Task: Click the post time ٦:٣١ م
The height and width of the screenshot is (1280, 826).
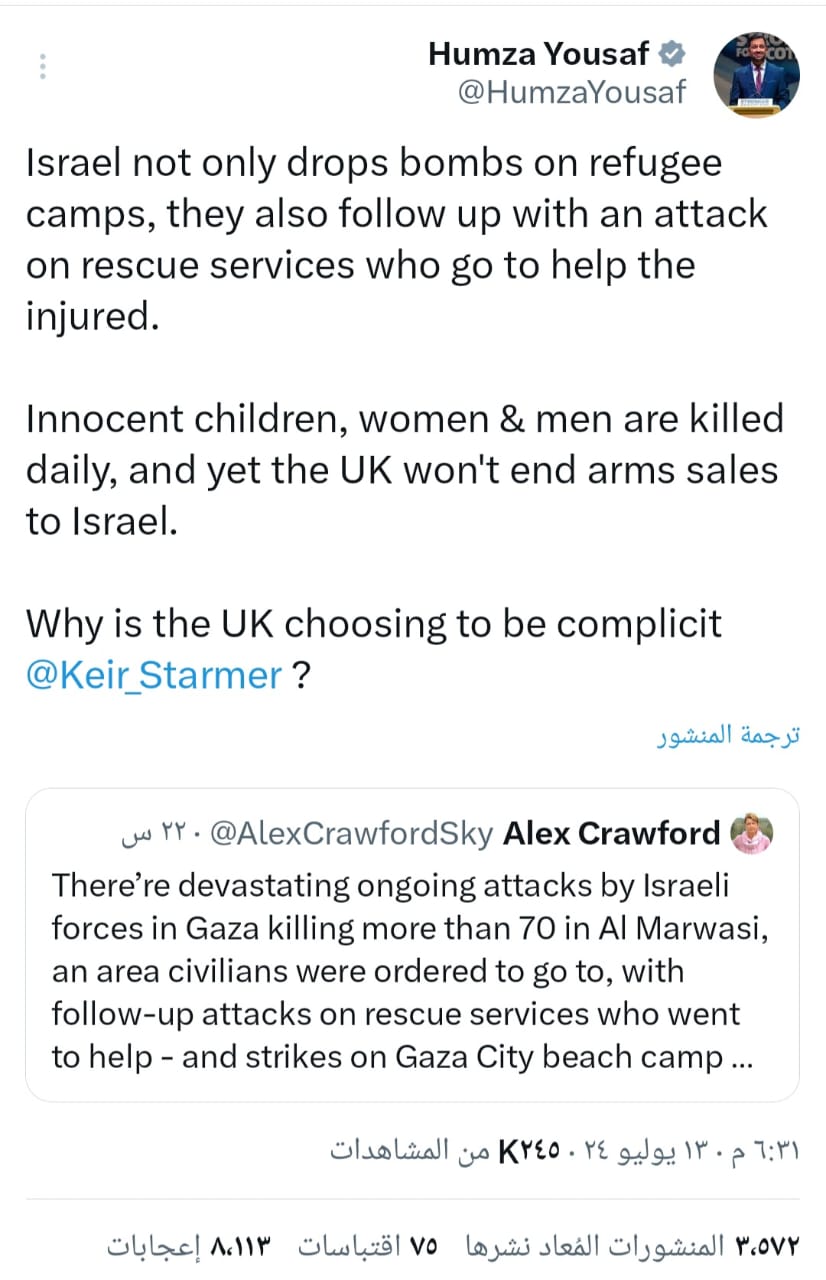Action: pos(773,1150)
